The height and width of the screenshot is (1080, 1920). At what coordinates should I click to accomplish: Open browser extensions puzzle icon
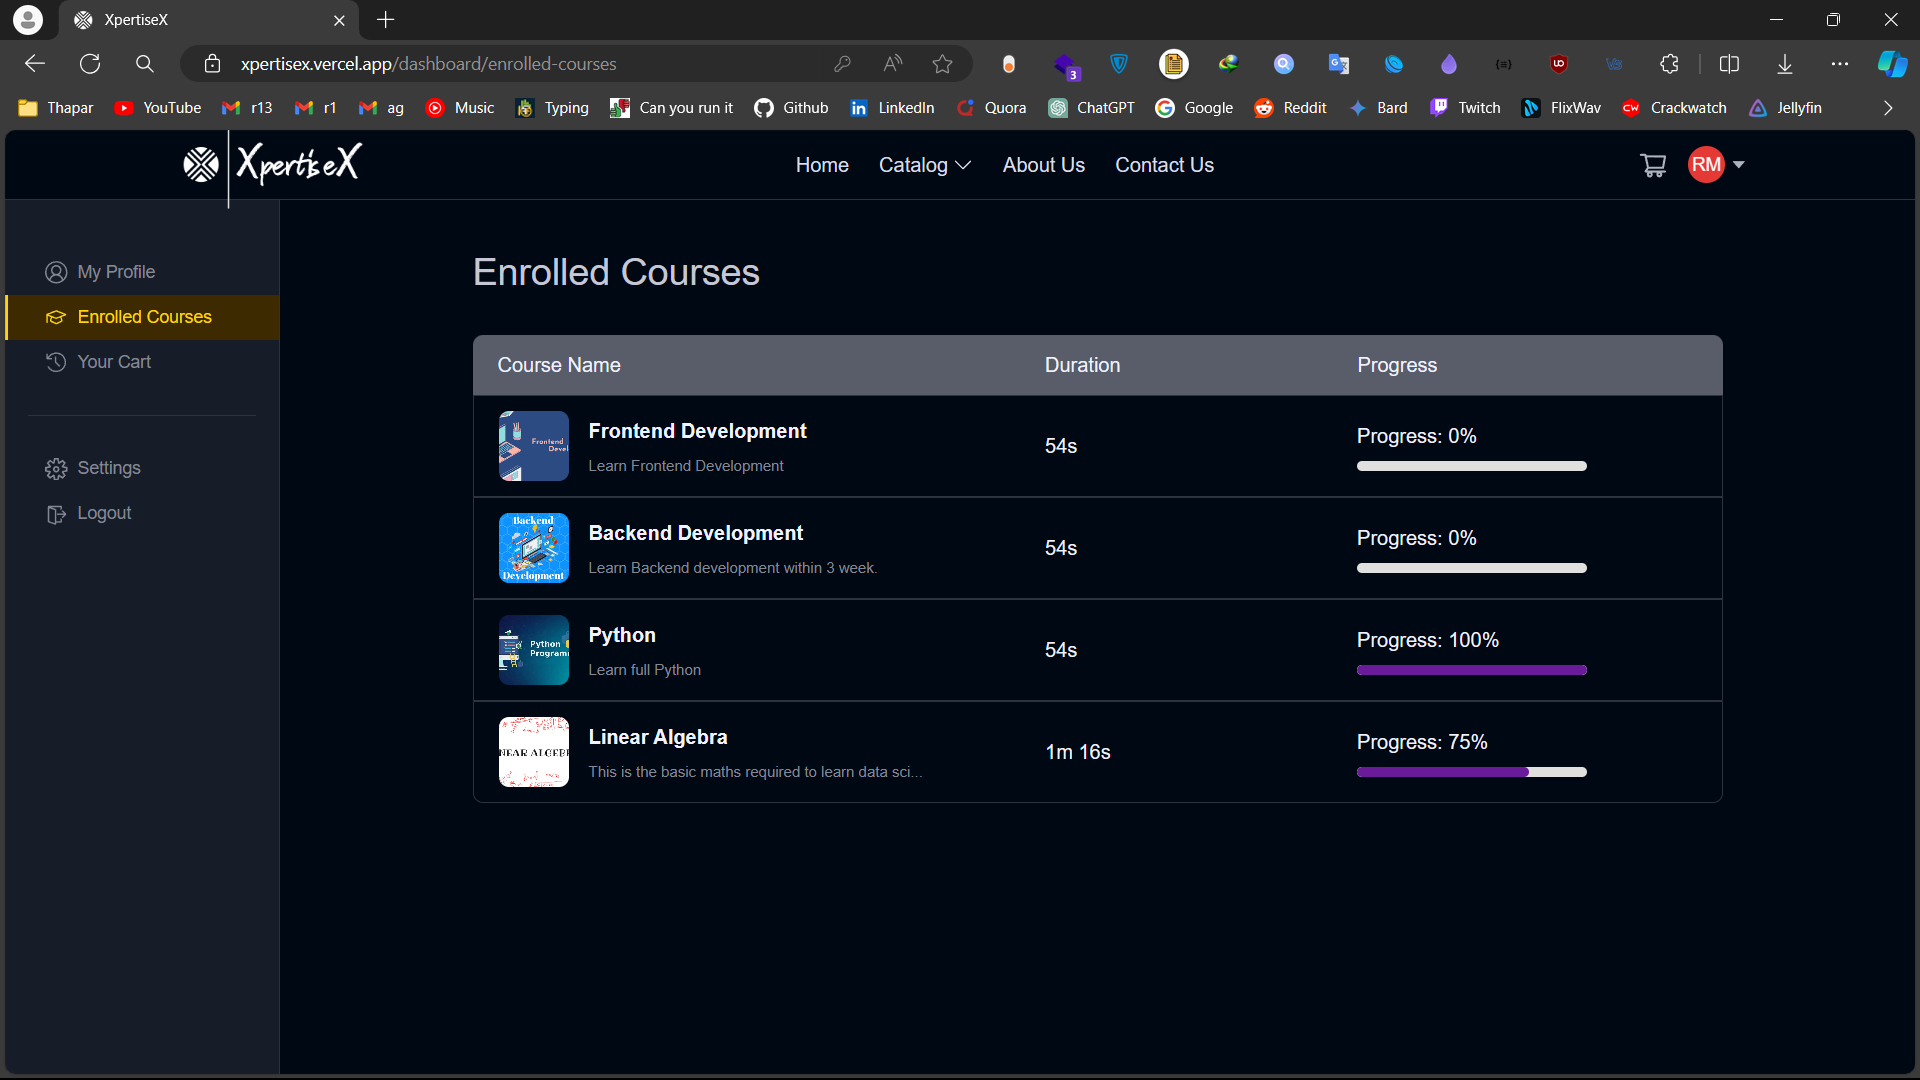[x=1669, y=64]
